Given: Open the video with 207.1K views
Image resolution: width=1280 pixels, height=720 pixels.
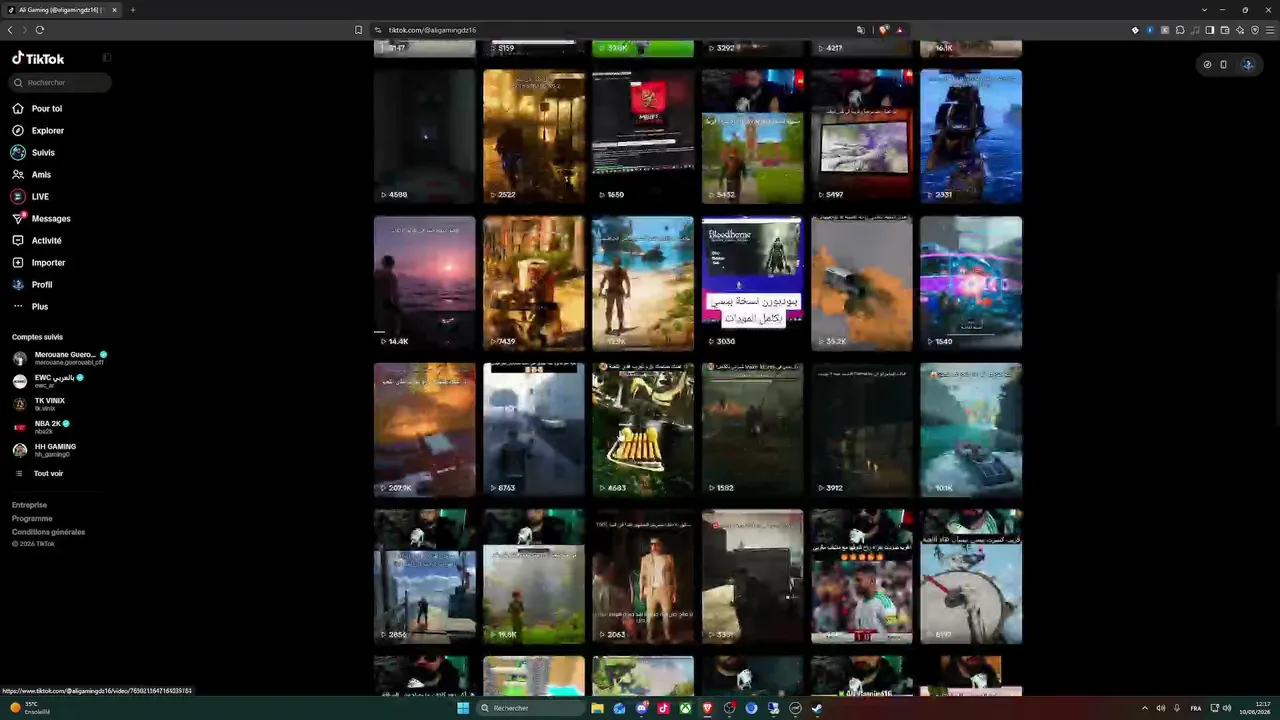Looking at the screenshot, I should coord(425,430).
